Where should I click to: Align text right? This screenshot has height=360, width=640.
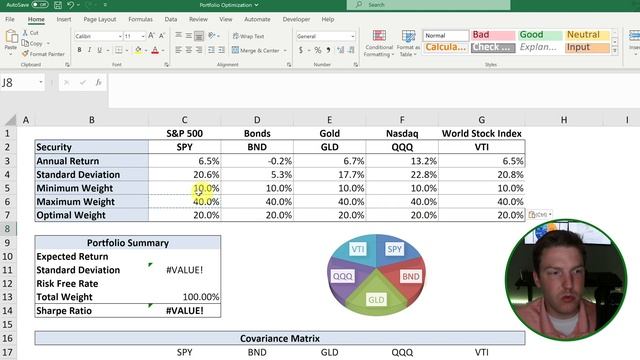(199, 50)
